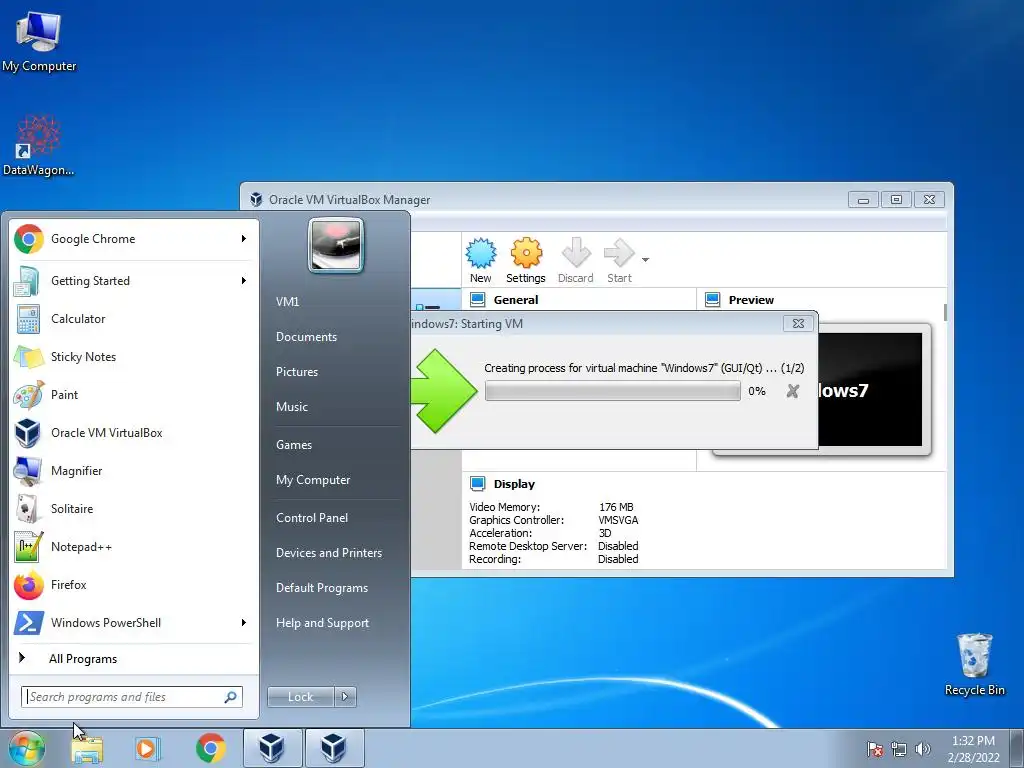This screenshot has height=768, width=1024.
Task: Click the taskbar clock and date
Action: pos(973,749)
